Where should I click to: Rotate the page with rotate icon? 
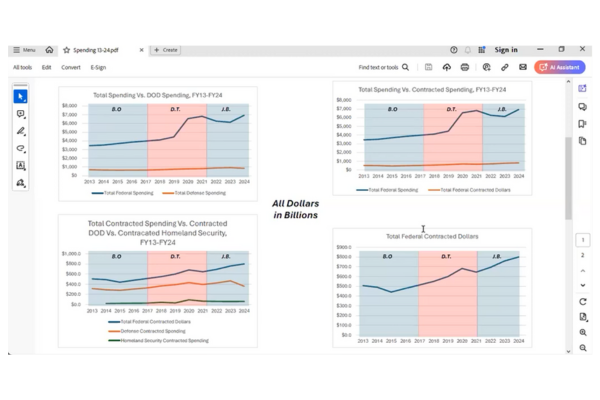(x=583, y=301)
